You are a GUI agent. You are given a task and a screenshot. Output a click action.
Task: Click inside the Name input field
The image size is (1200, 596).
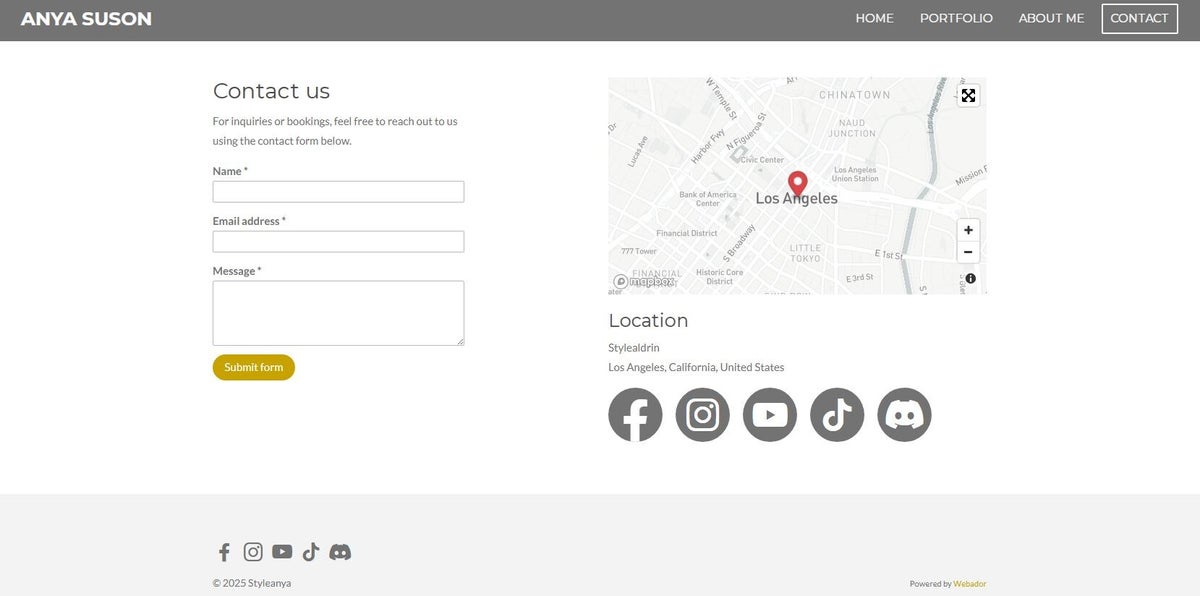coord(338,191)
